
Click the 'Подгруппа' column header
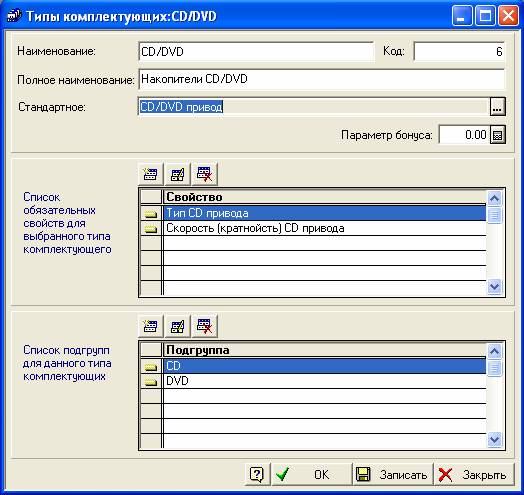(x=324, y=350)
